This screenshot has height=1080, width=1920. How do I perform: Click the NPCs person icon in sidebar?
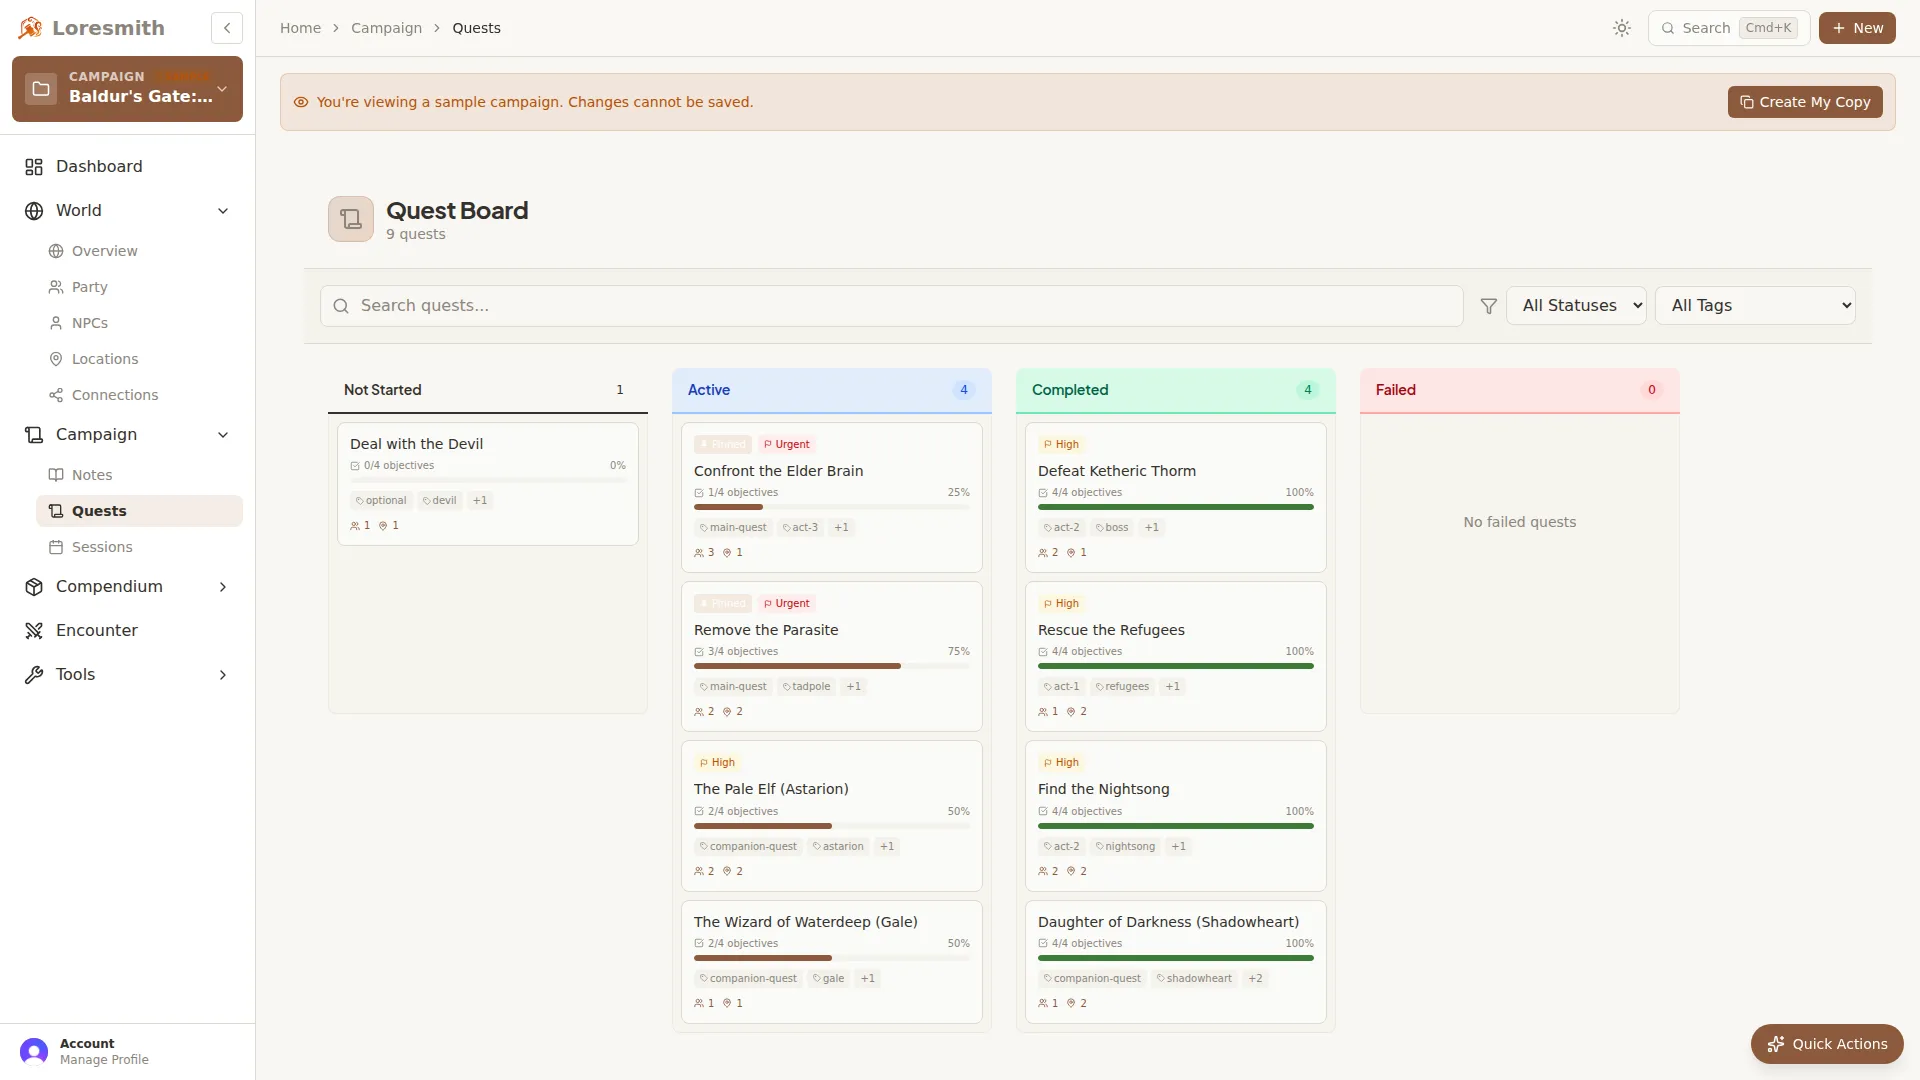(56, 323)
